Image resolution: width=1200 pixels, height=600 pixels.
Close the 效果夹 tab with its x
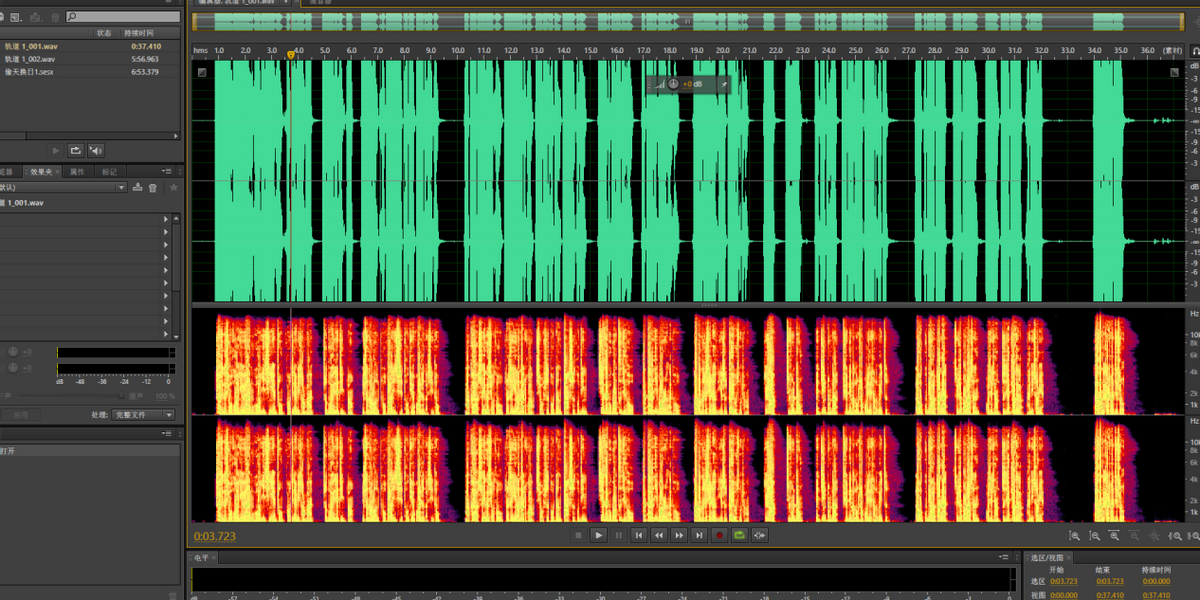(59, 172)
